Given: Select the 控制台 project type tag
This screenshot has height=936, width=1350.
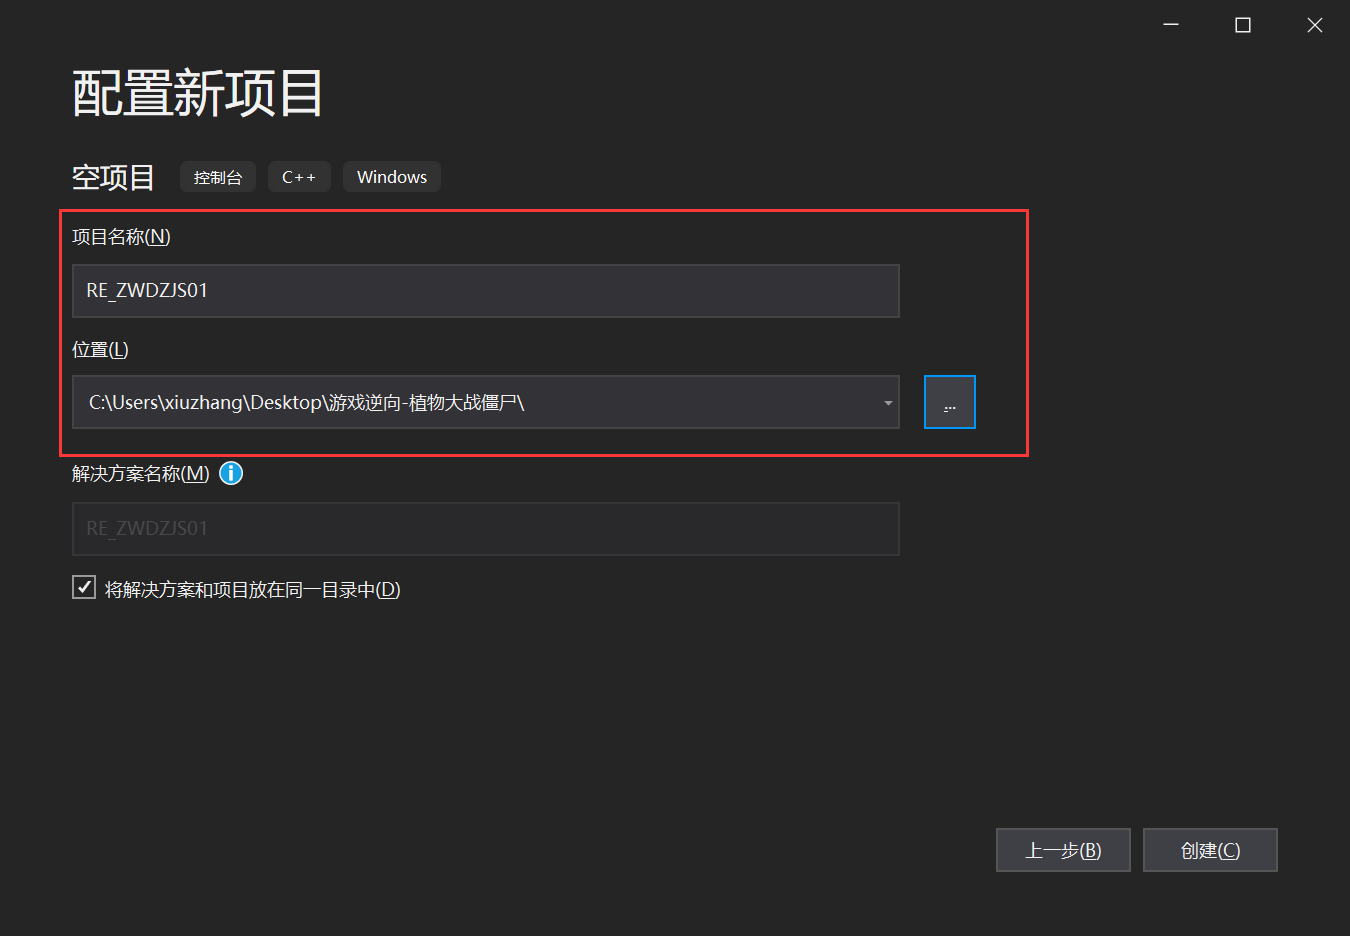Looking at the screenshot, I should (x=217, y=177).
